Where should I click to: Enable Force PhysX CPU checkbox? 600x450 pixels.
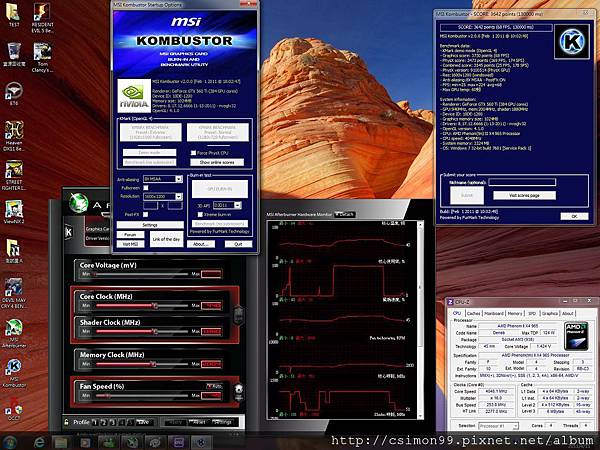[x=194, y=153]
